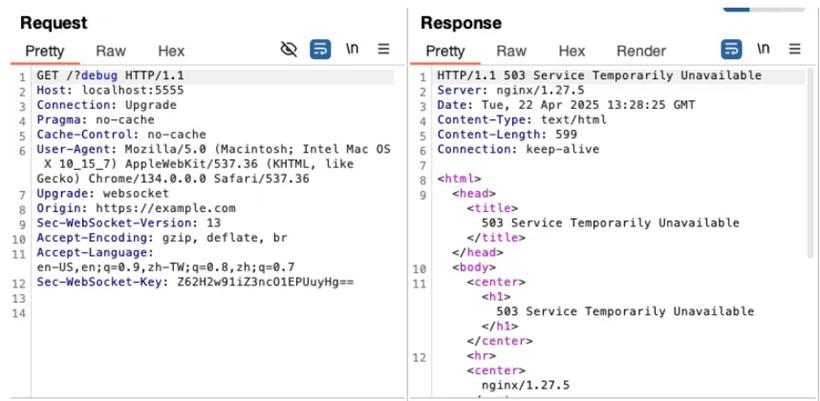Click the opening <title> tag in Response

pyautogui.click(x=492, y=208)
